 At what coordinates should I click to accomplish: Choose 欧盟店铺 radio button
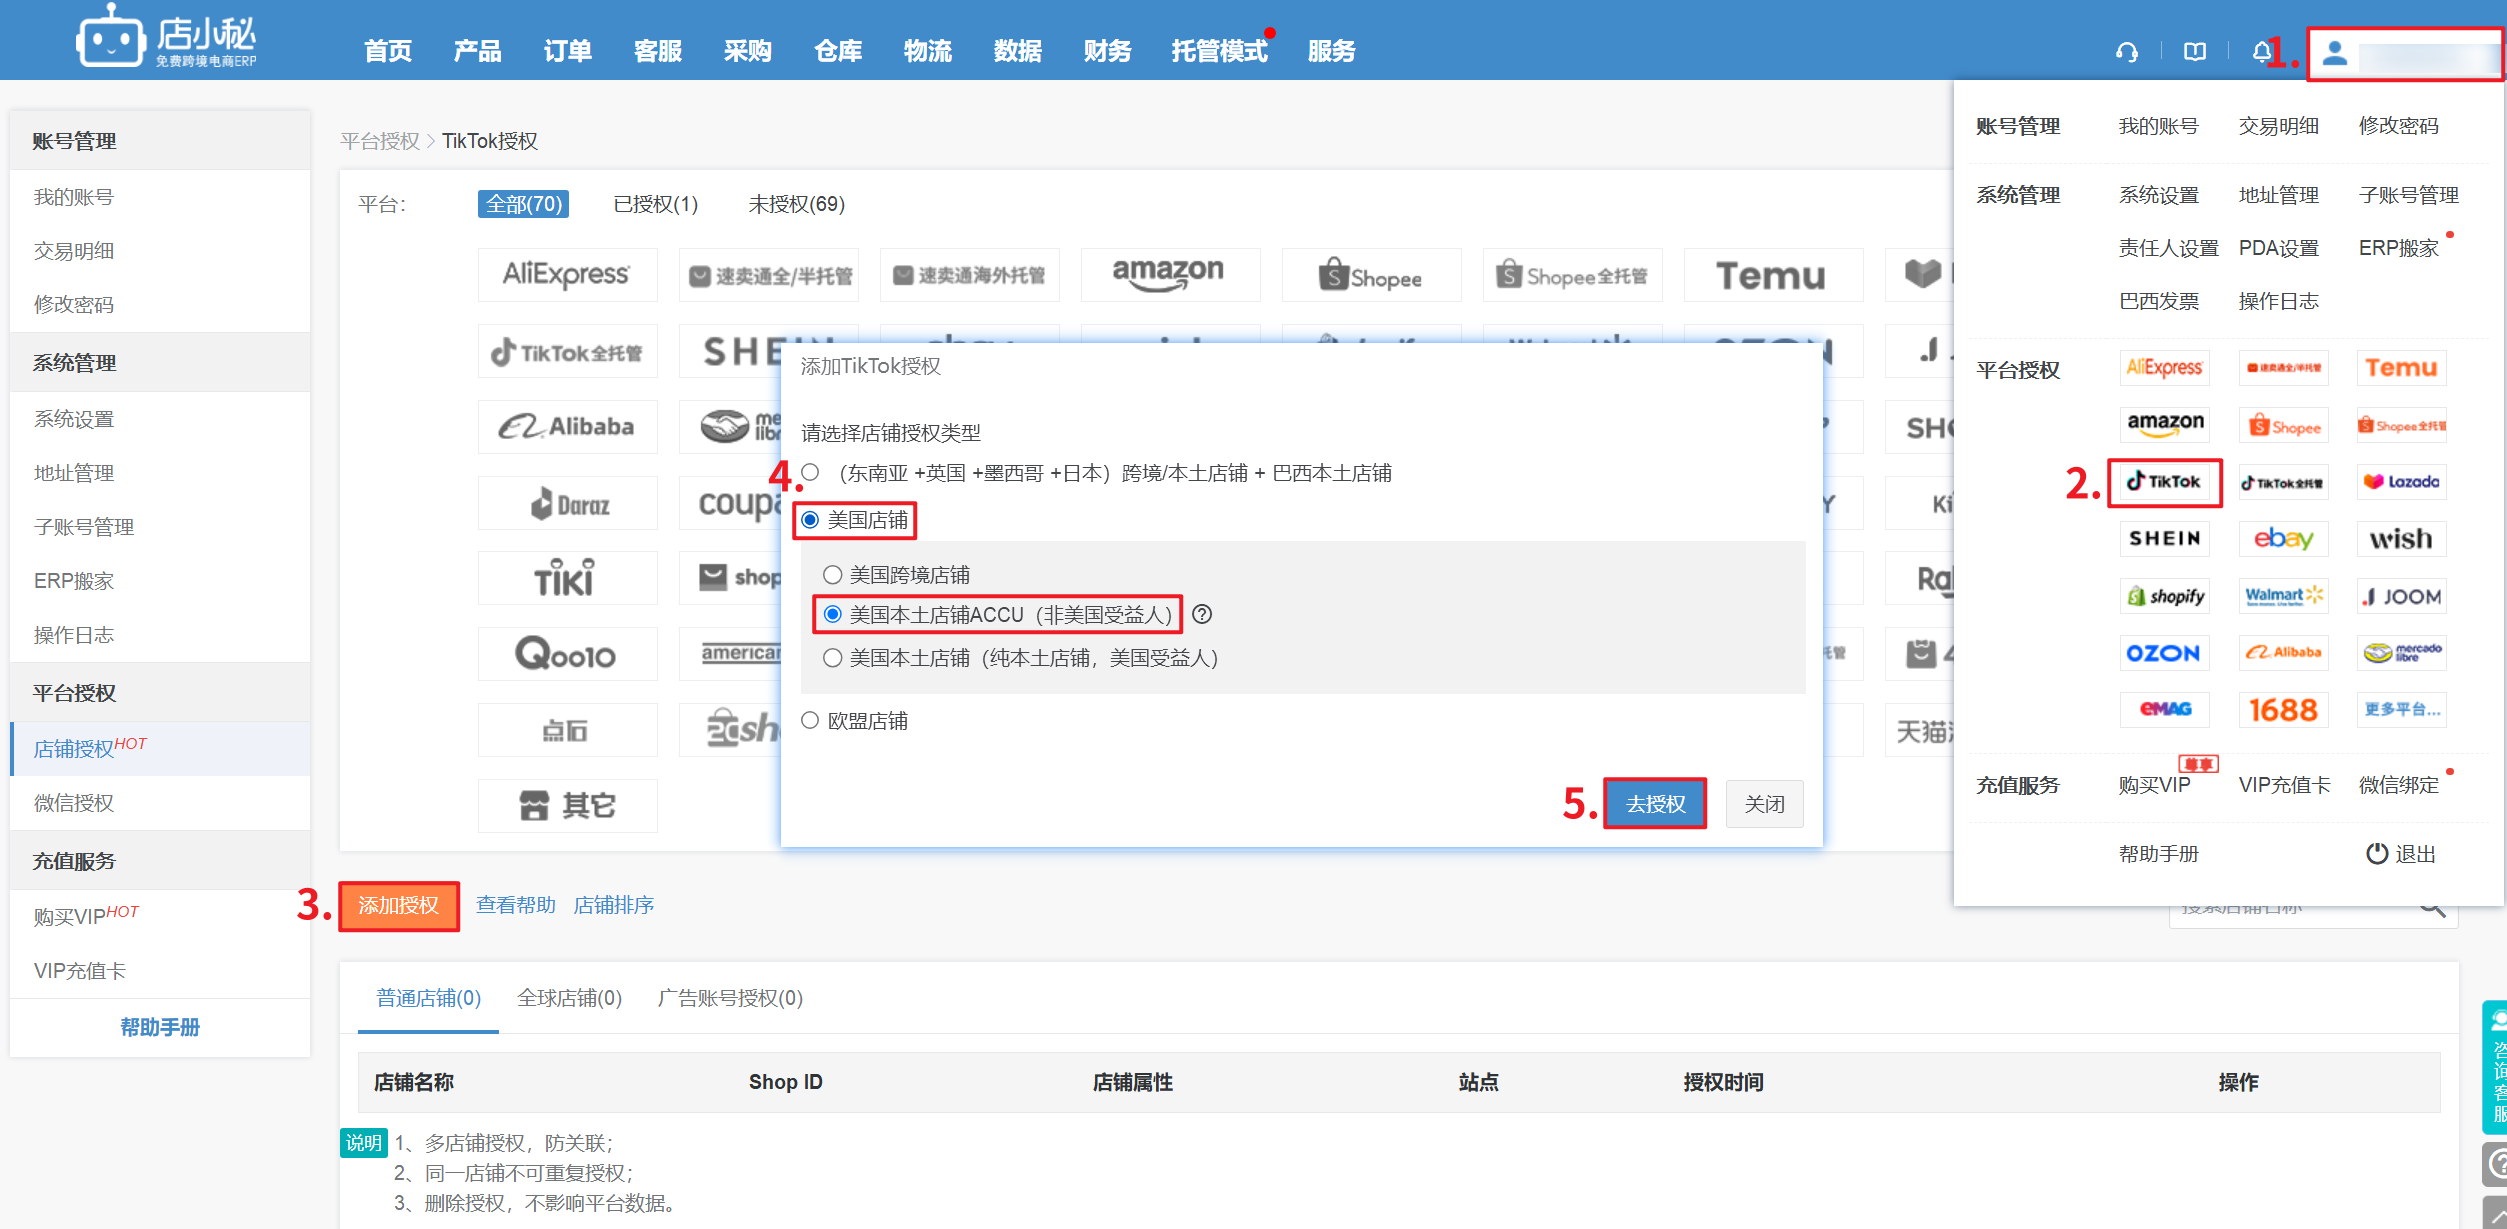click(x=810, y=721)
